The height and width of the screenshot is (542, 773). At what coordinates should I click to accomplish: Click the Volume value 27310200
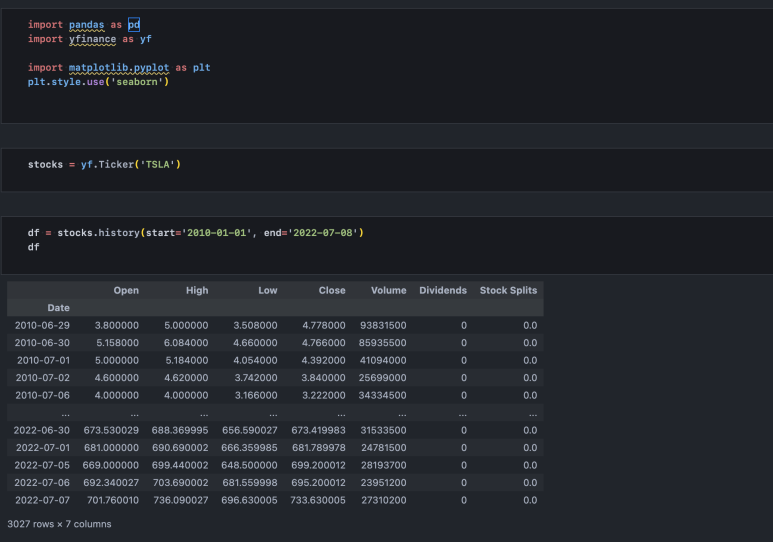click(x=384, y=501)
